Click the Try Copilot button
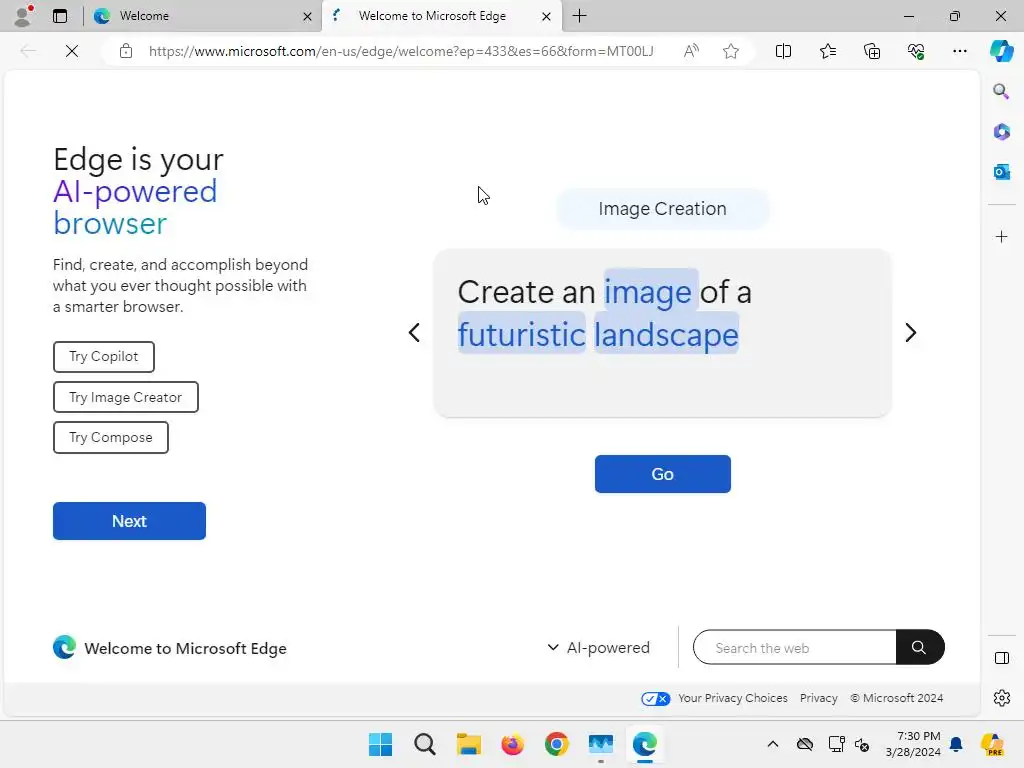This screenshot has height=768, width=1024. [104, 357]
